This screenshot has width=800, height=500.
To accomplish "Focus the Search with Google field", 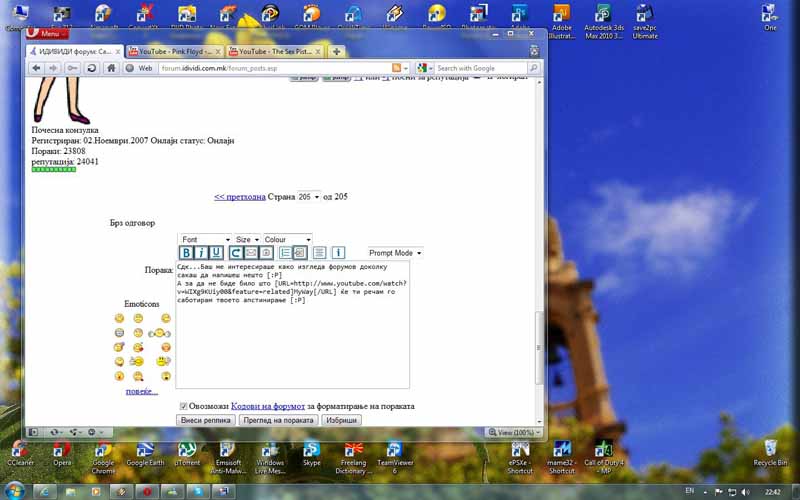I will [481, 68].
